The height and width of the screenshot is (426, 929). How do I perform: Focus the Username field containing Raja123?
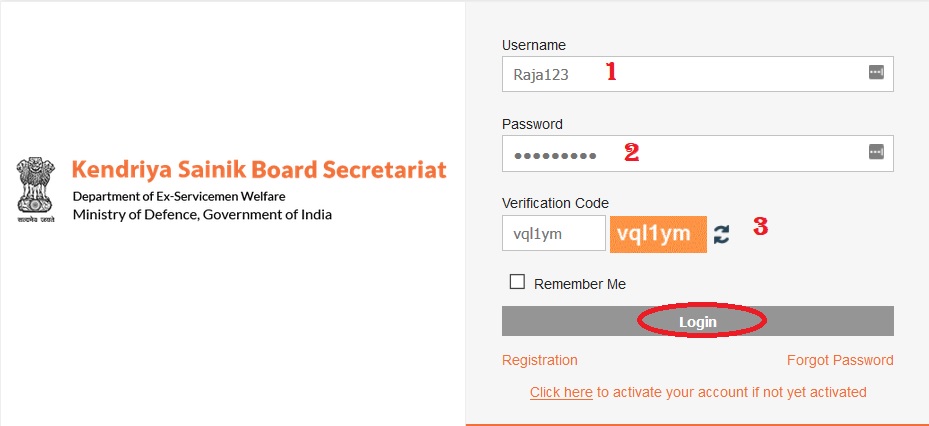pyautogui.click(x=697, y=74)
